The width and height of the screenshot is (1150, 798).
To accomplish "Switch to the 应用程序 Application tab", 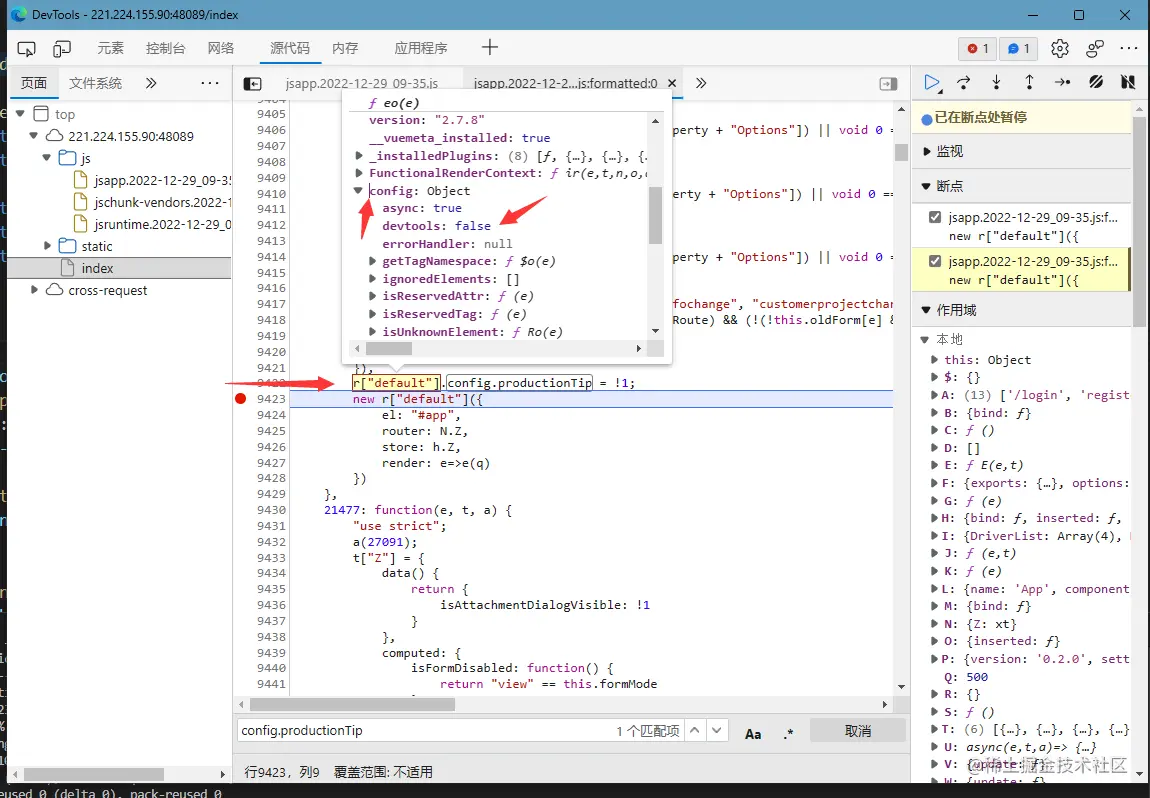I will pyautogui.click(x=421, y=48).
